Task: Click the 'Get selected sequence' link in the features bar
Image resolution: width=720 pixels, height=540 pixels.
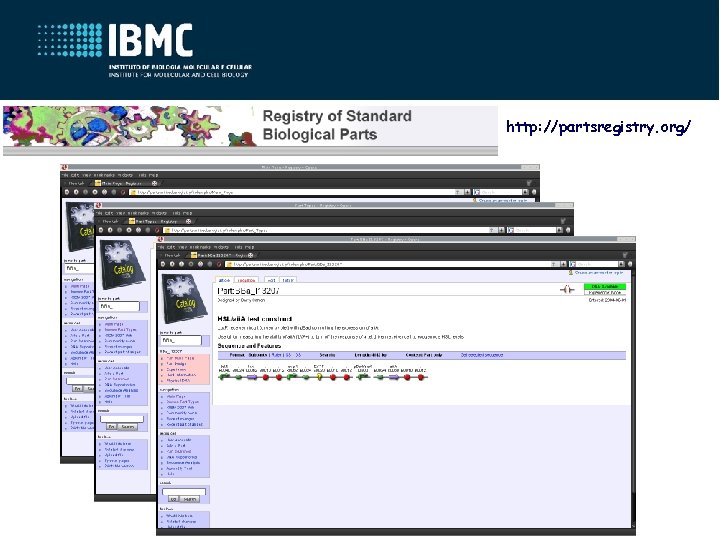Action: coord(482,355)
